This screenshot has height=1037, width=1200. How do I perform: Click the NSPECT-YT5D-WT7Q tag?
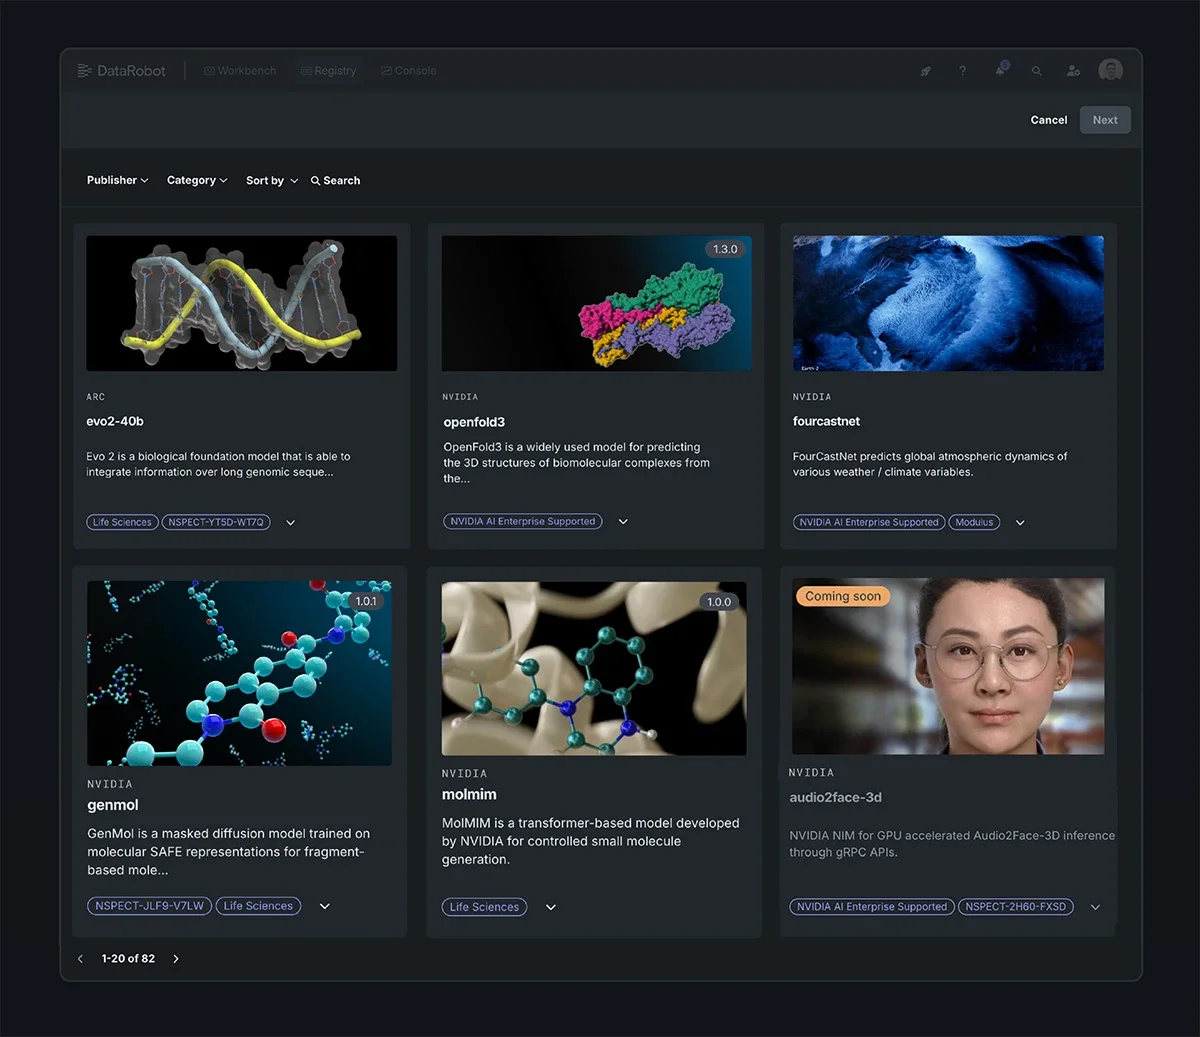[216, 522]
